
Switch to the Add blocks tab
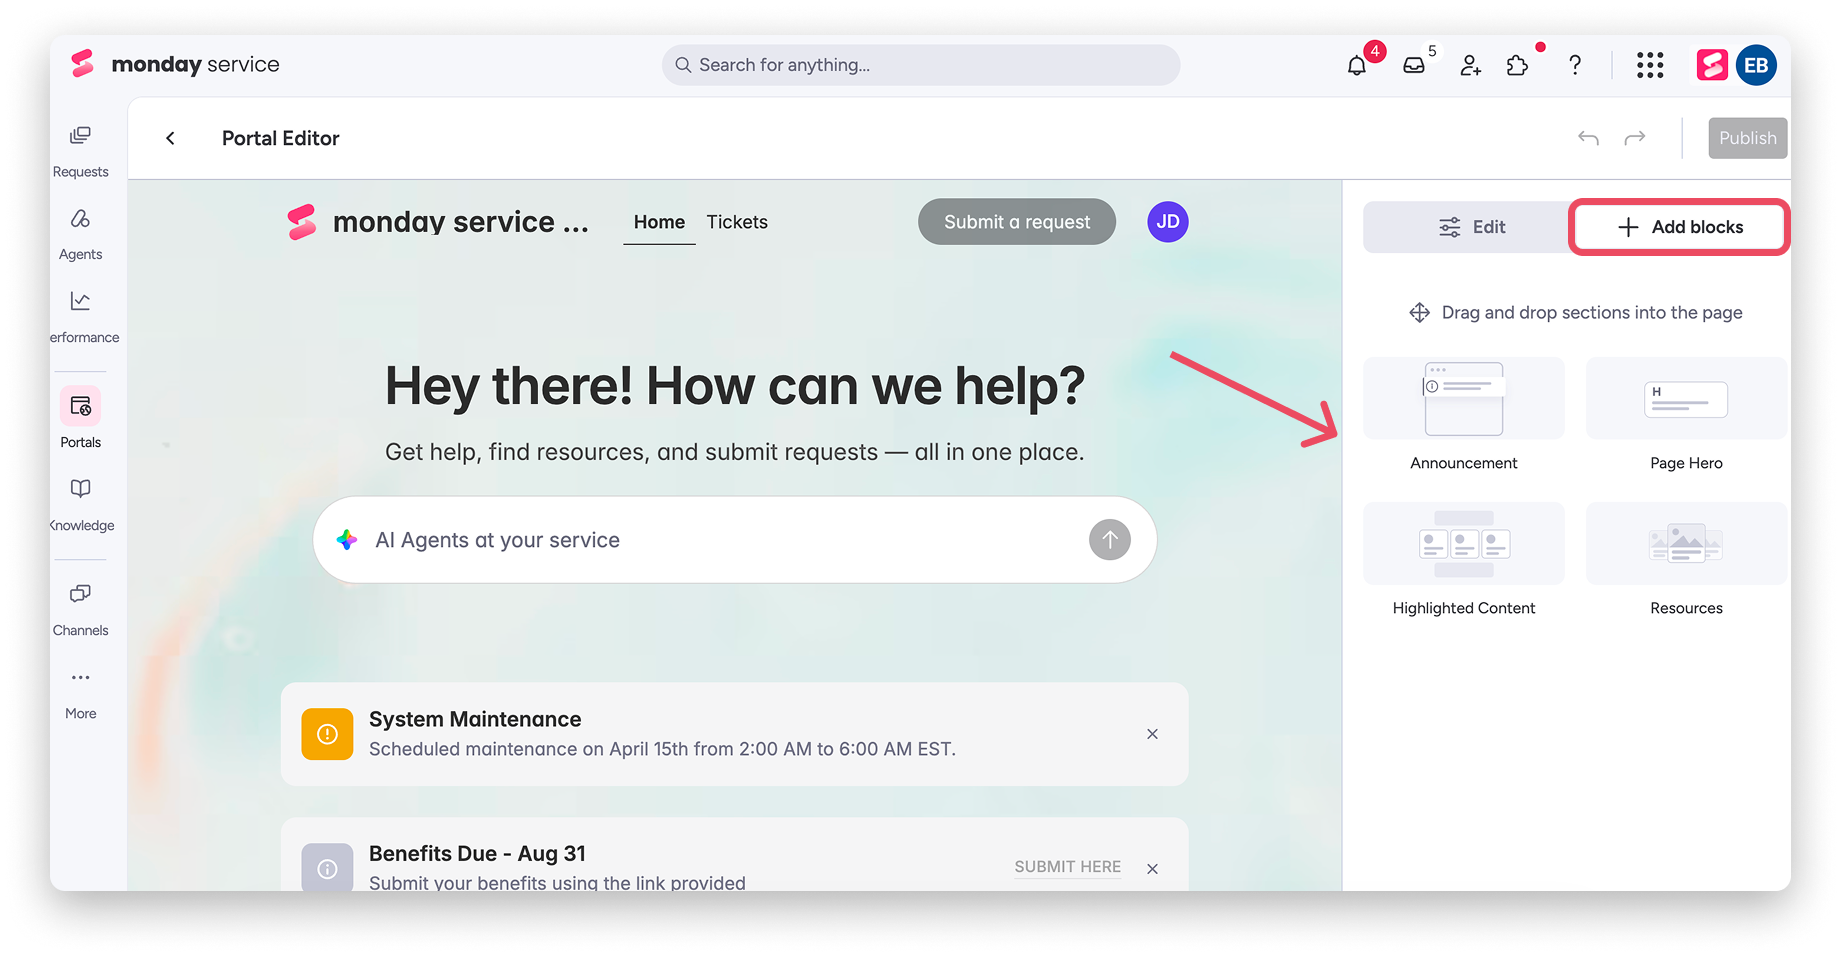pos(1680,227)
